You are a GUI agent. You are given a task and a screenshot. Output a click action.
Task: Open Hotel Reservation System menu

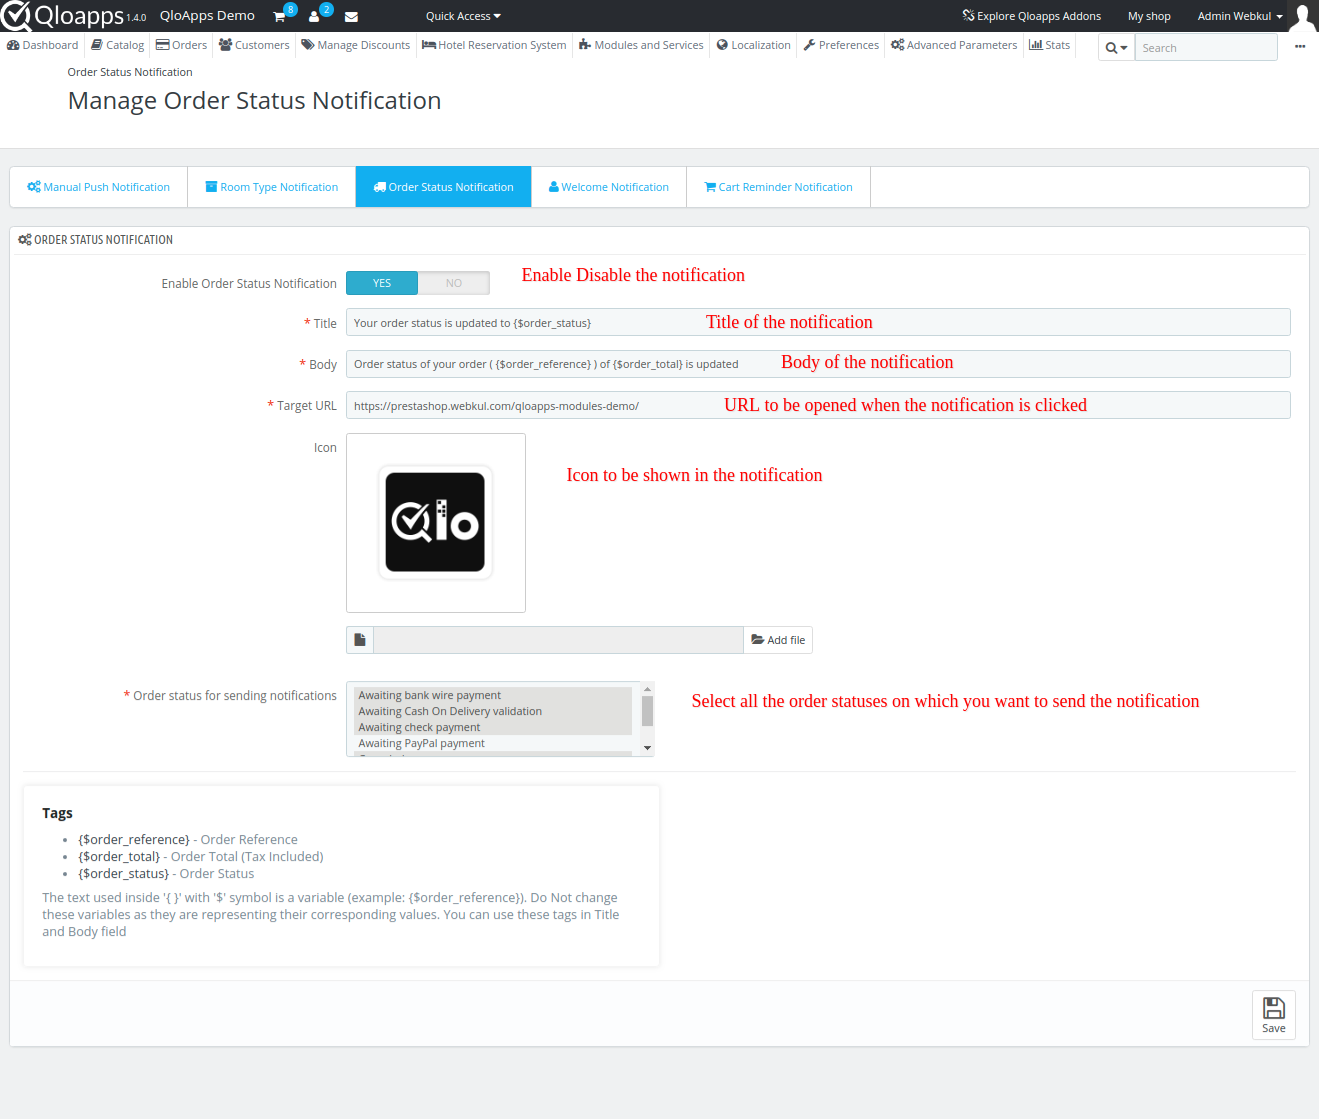coord(494,45)
